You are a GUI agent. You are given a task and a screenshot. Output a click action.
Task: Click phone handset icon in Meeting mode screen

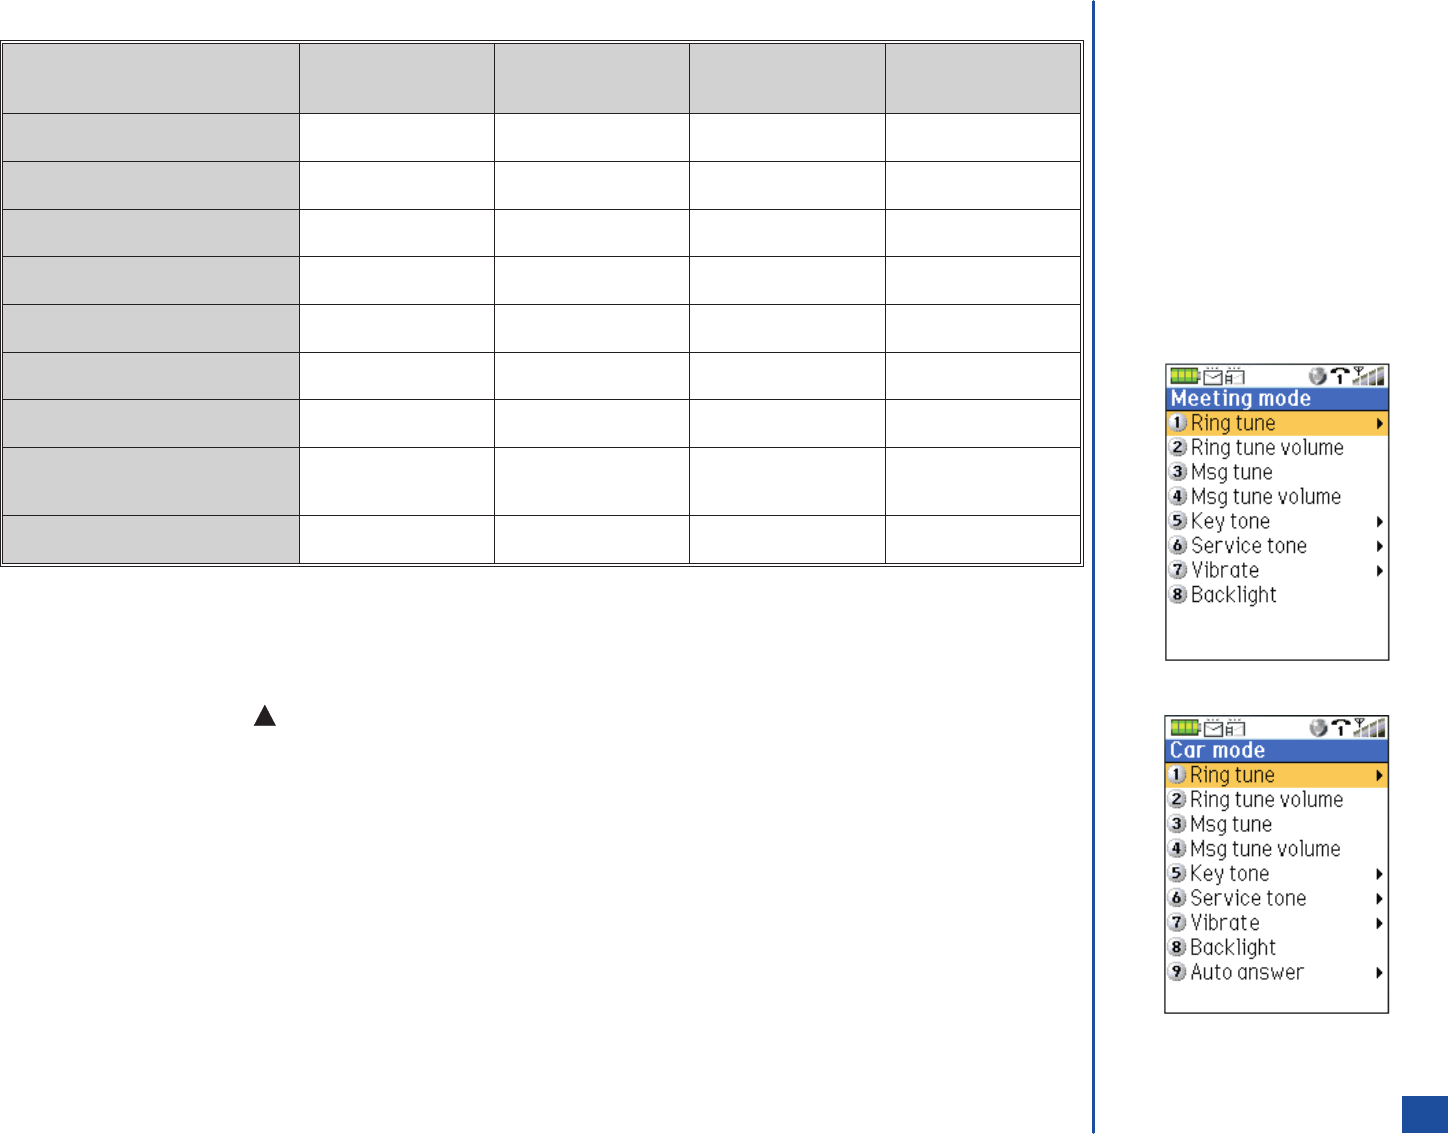[x=1340, y=376]
